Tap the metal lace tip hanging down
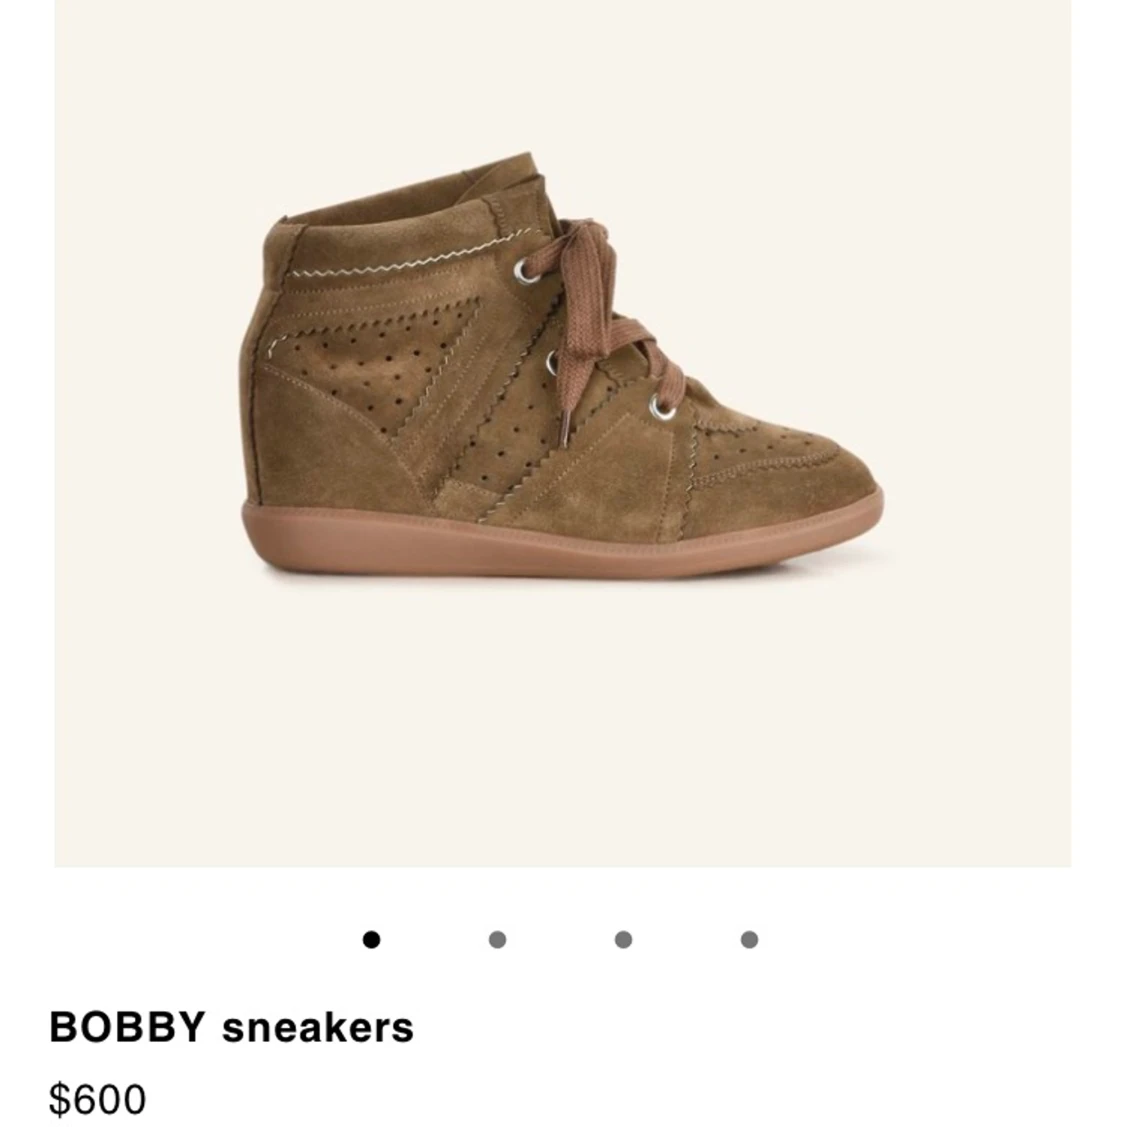 (566, 430)
